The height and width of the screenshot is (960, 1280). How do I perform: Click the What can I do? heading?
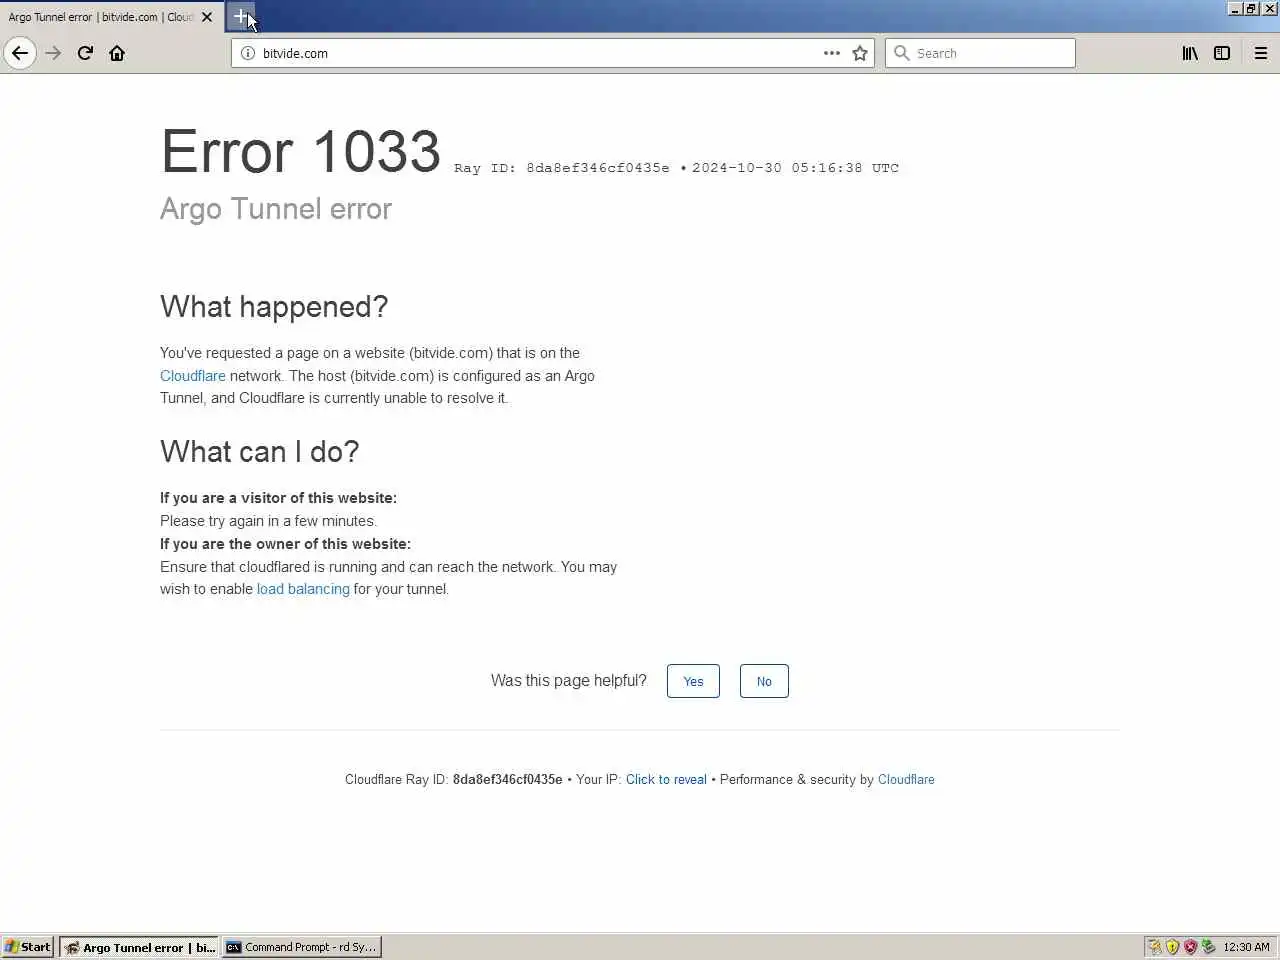tap(260, 452)
